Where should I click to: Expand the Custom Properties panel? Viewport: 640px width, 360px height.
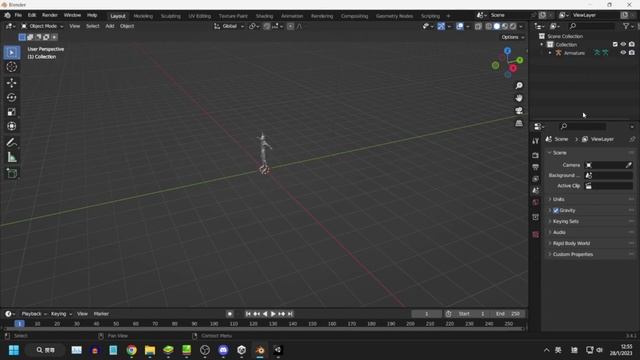click(590, 254)
